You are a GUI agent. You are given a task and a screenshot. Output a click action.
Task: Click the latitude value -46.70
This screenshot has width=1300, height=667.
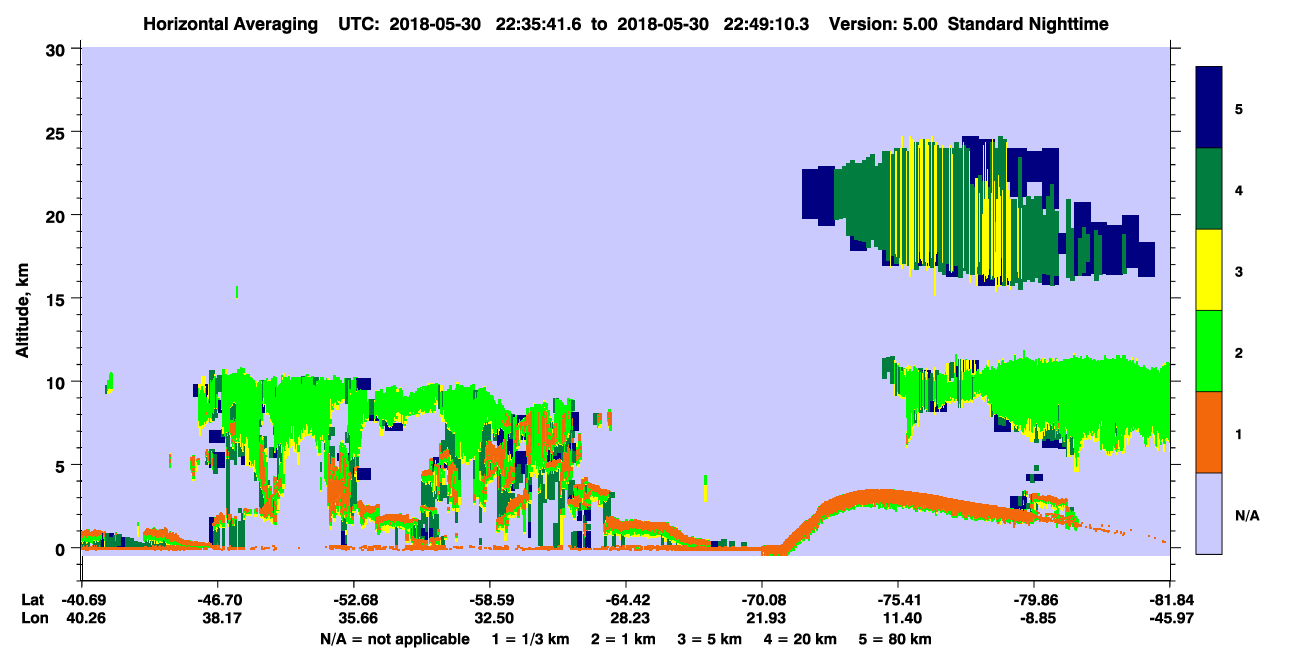click(217, 600)
